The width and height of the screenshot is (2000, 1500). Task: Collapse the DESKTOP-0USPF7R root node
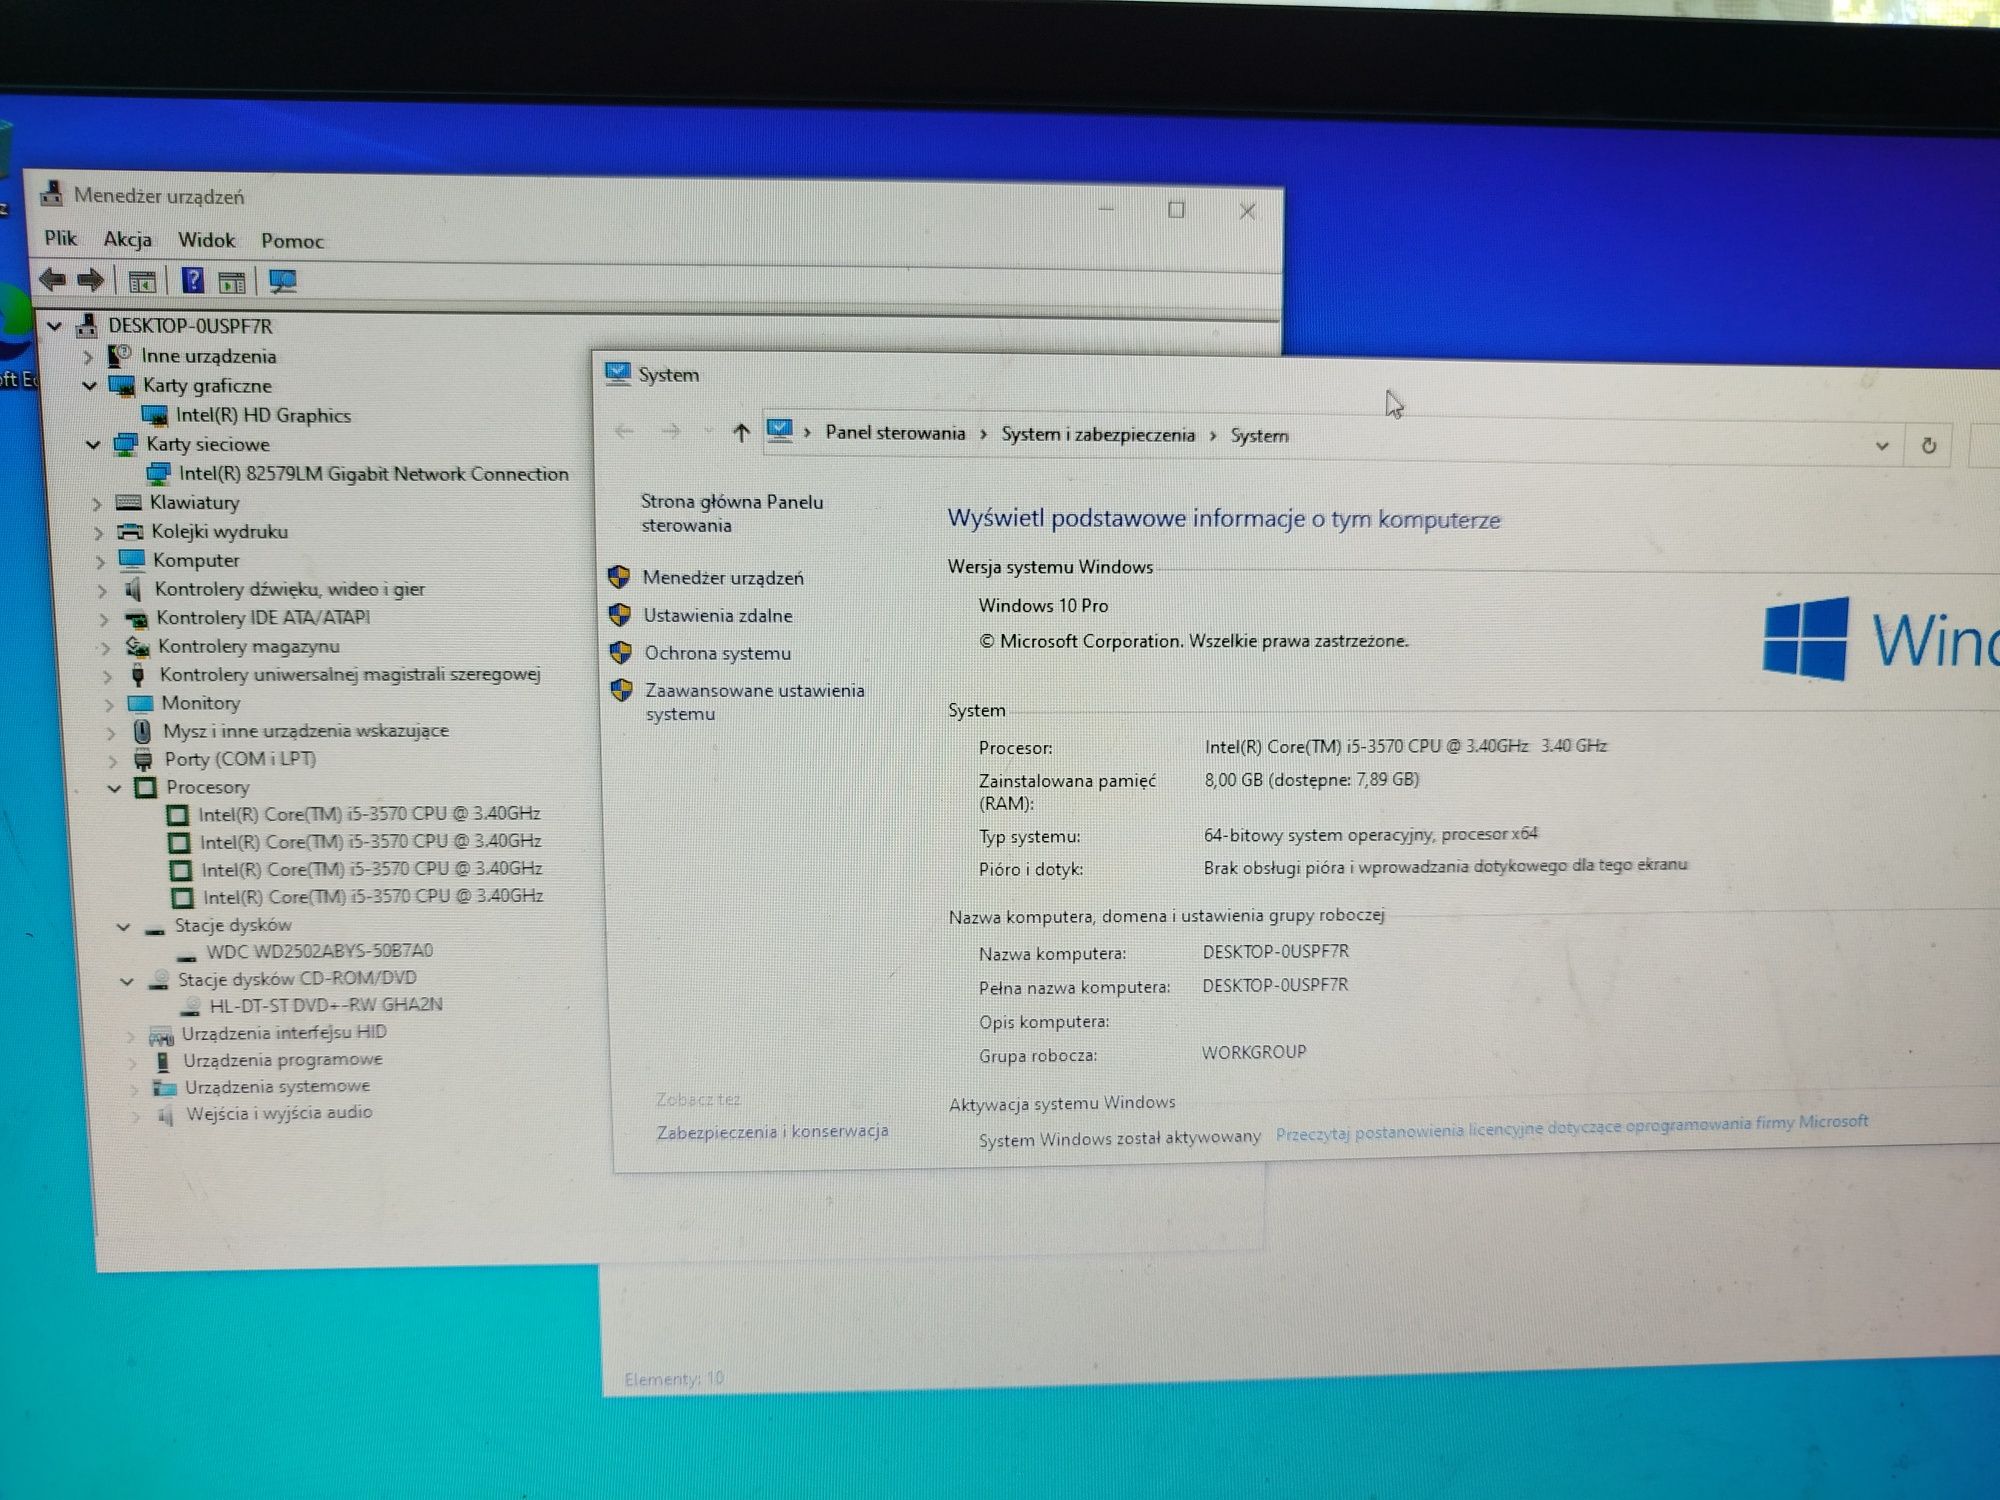pyautogui.click(x=55, y=326)
